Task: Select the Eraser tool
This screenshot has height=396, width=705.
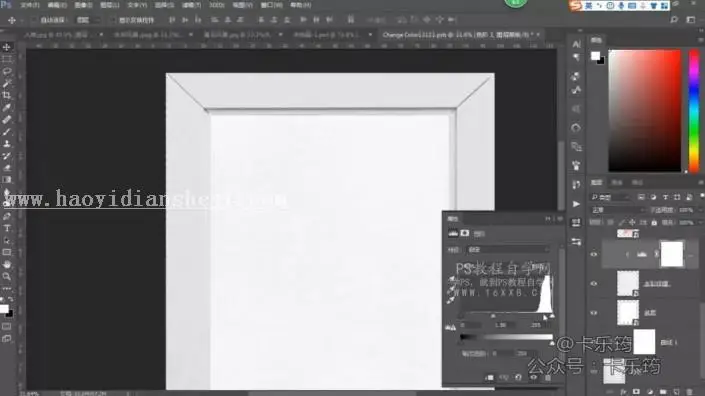Action: (x=7, y=168)
